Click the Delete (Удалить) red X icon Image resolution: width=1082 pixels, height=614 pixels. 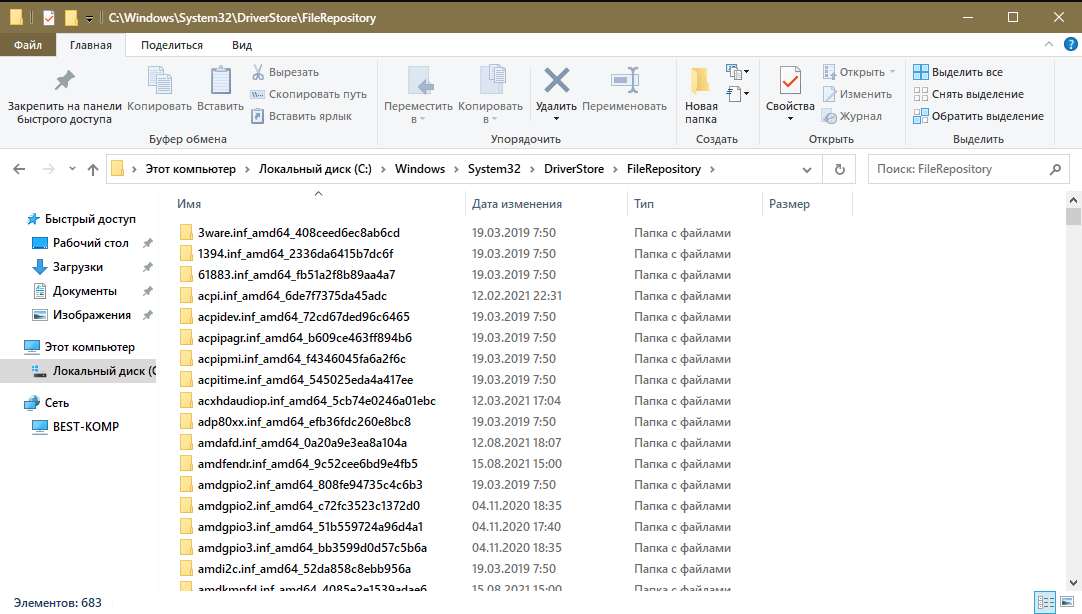[x=556, y=80]
